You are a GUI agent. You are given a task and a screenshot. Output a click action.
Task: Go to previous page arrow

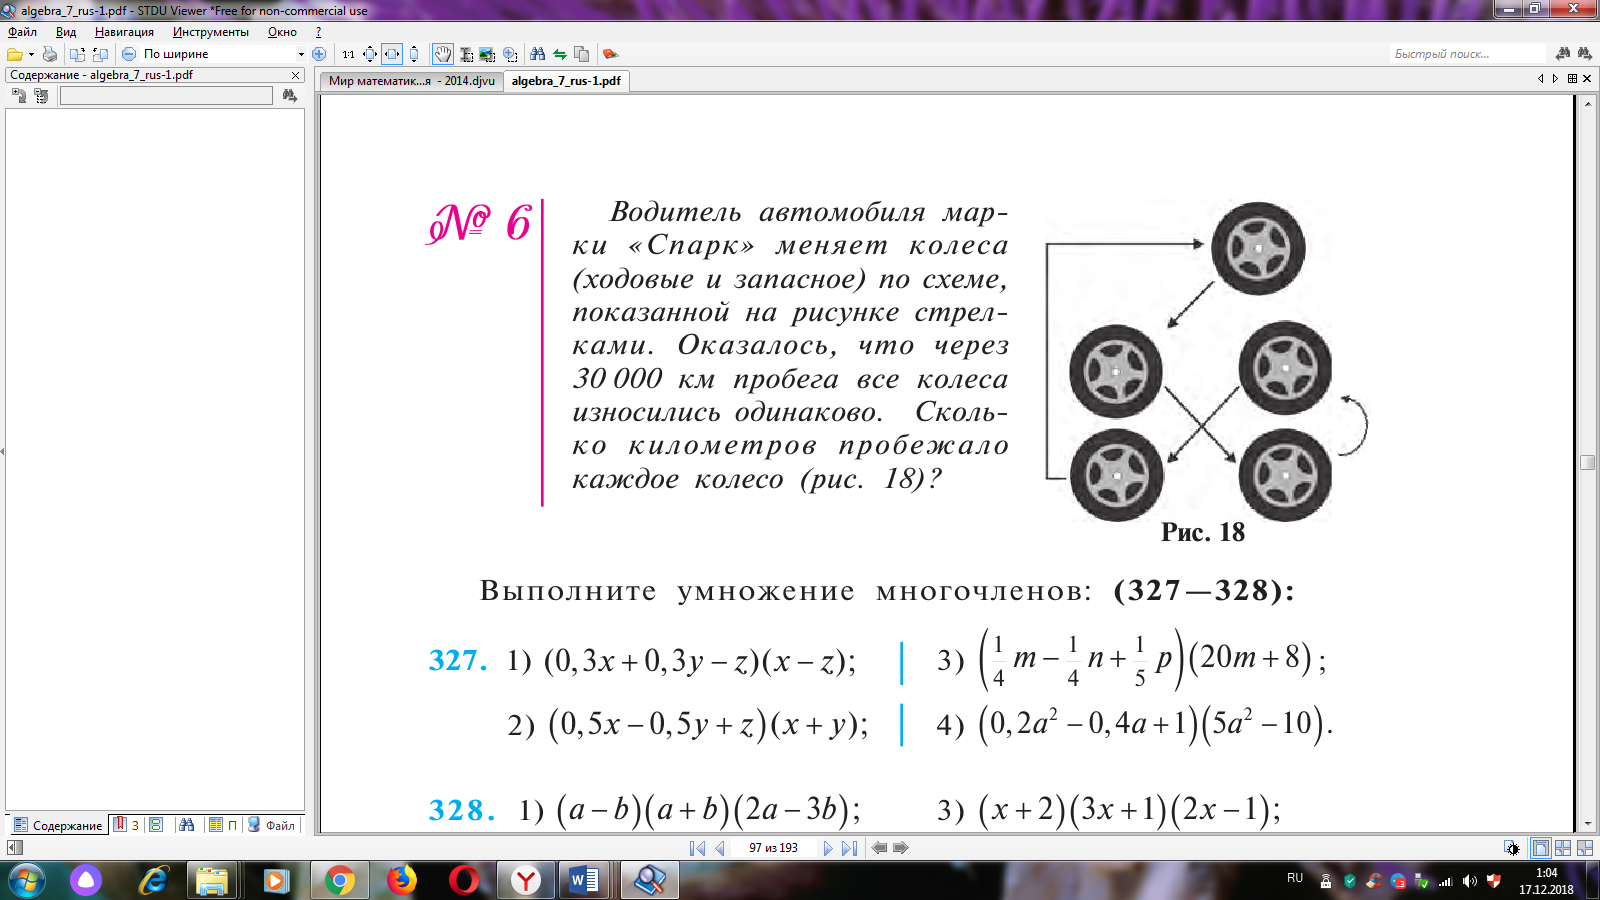pos(720,848)
